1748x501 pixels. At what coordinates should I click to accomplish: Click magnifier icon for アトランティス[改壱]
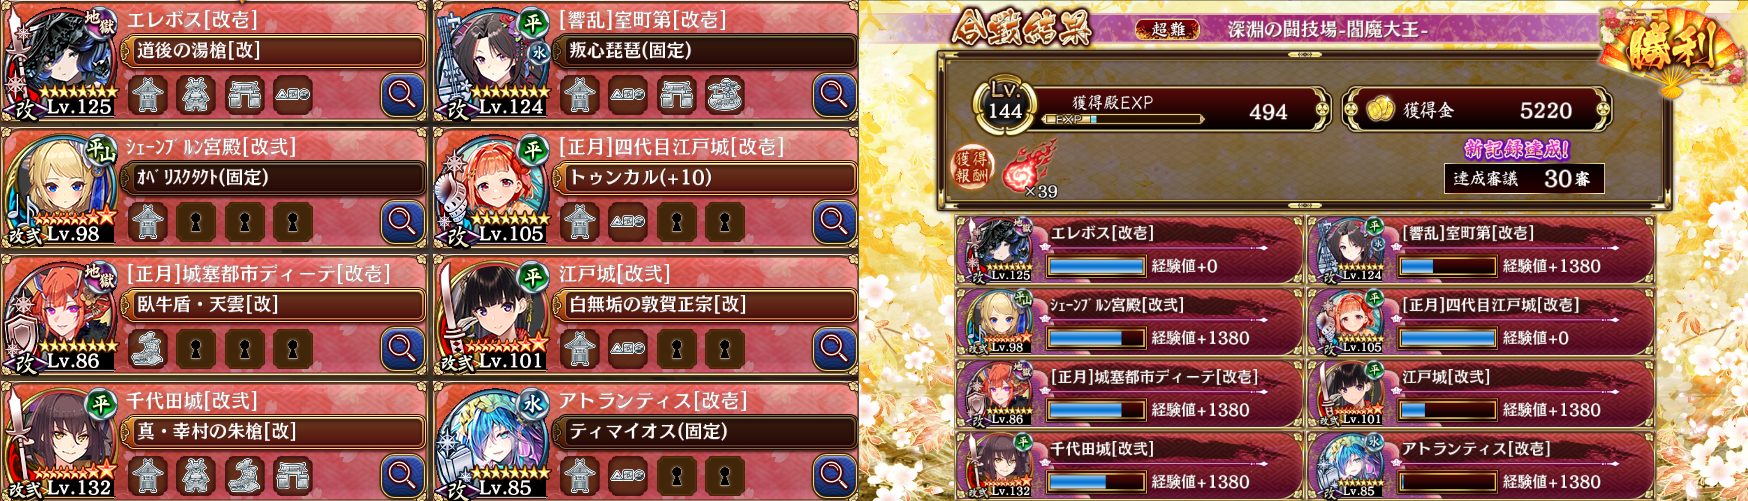point(834,476)
